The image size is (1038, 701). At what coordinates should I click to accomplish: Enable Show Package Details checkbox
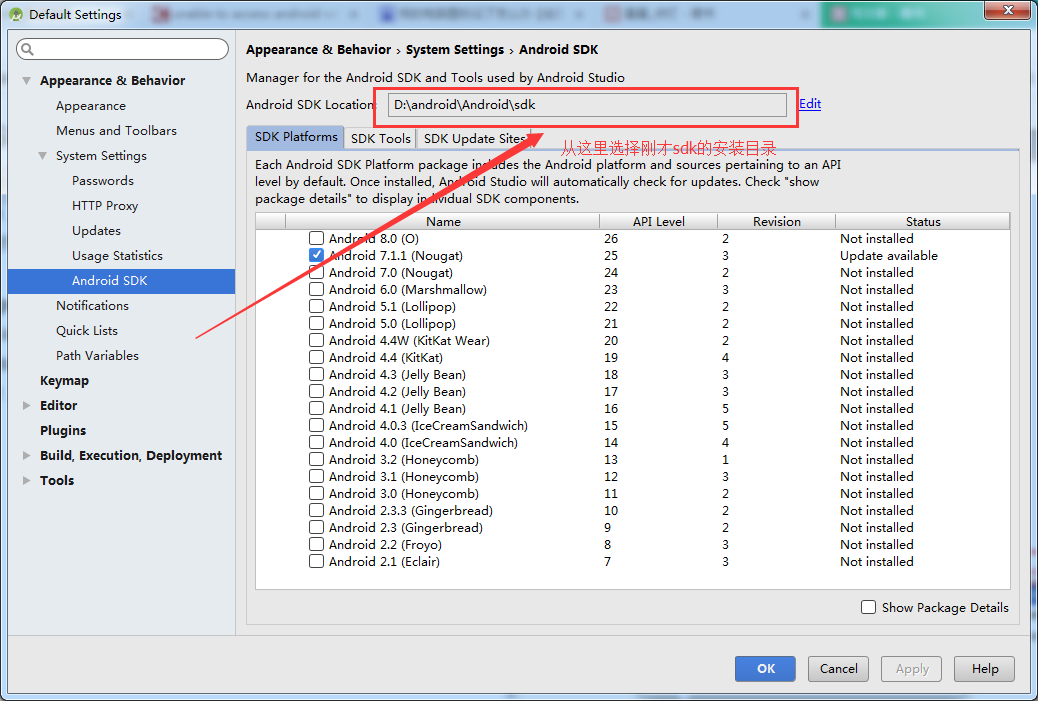pyautogui.click(x=869, y=607)
